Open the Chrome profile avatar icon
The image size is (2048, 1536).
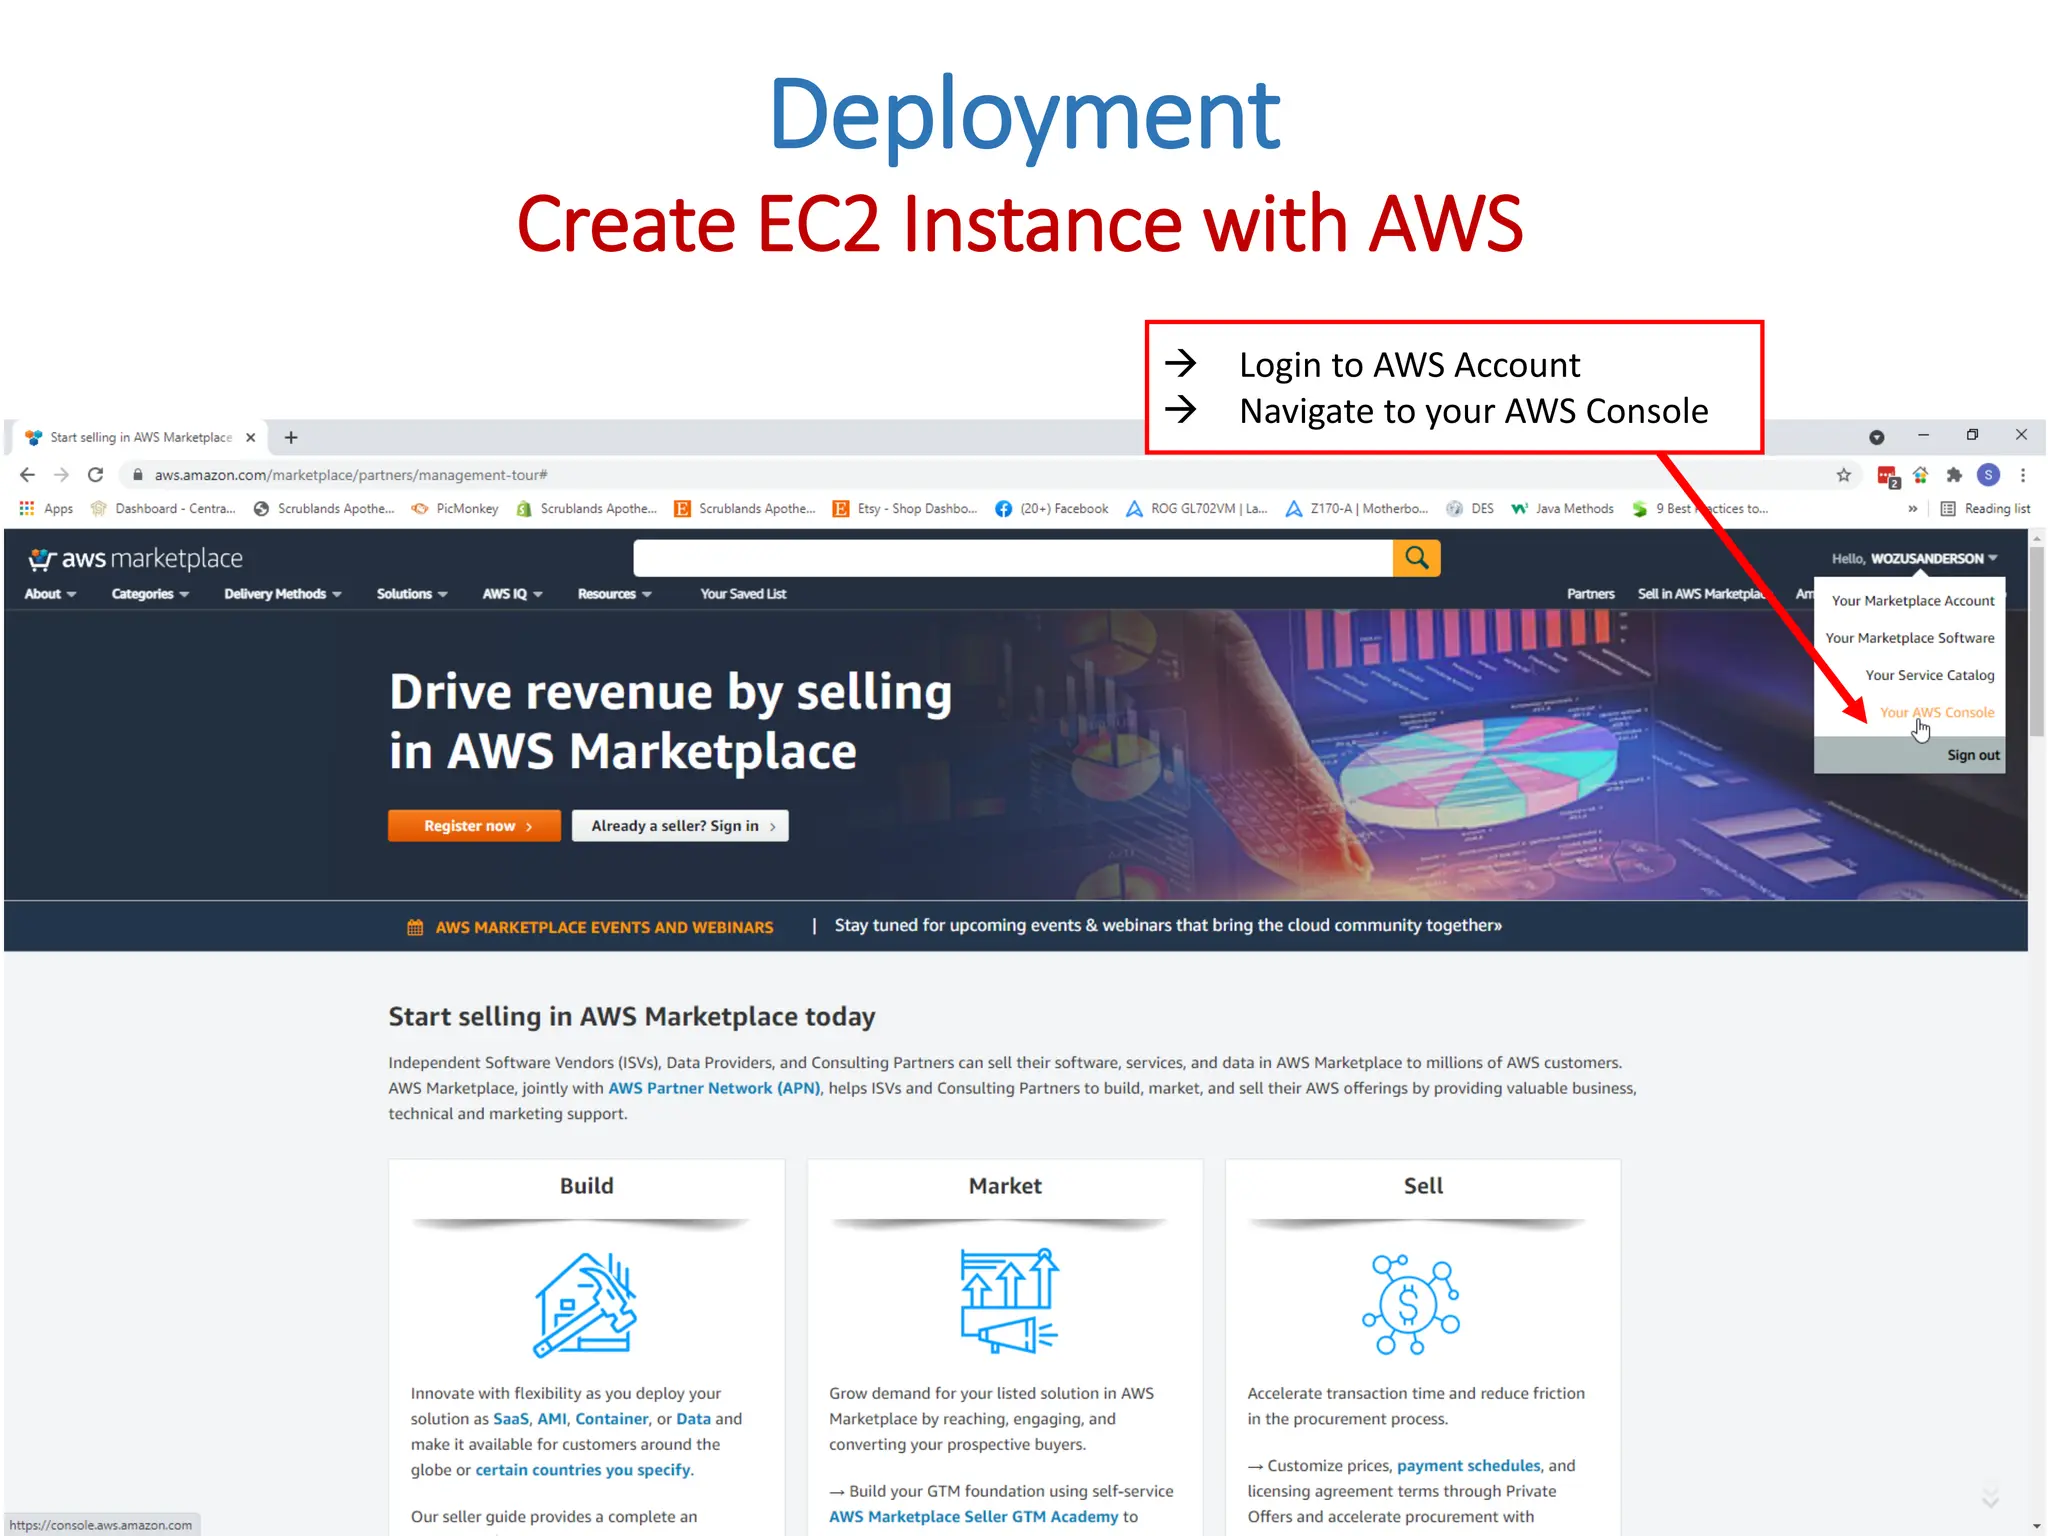point(1988,475)
